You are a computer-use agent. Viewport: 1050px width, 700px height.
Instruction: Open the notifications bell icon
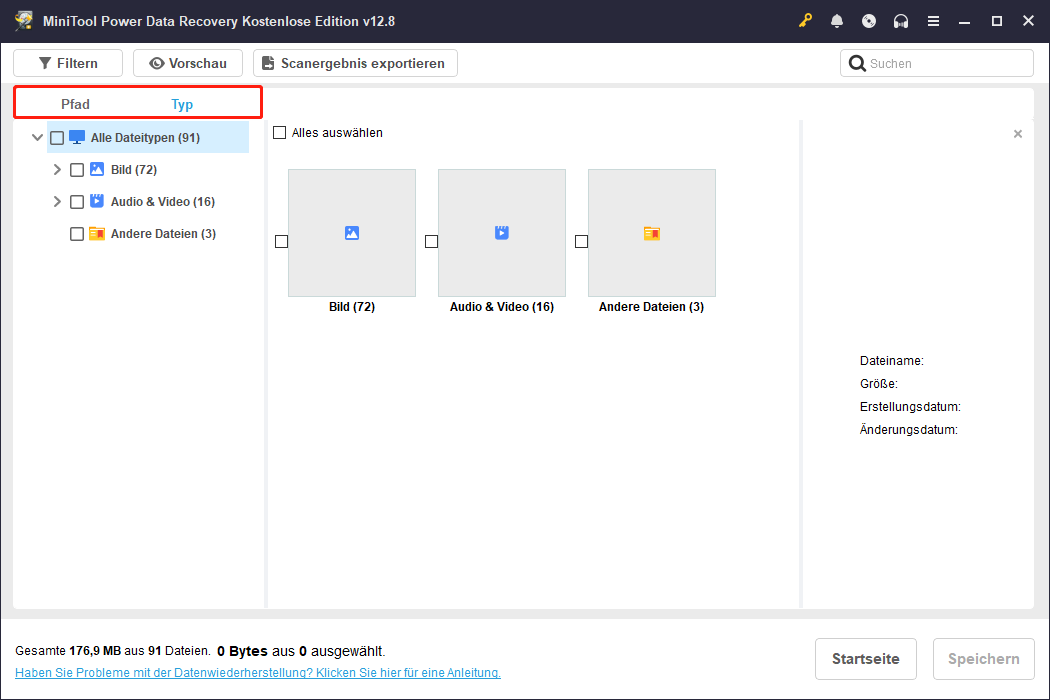[837, 20]
